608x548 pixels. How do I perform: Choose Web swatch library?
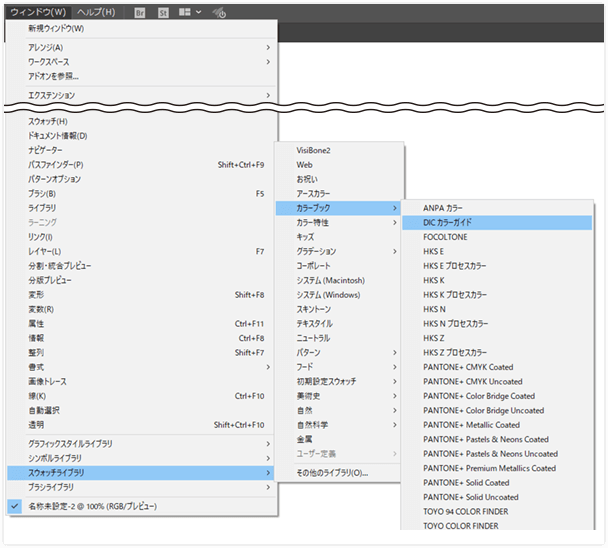click(338, 164)
